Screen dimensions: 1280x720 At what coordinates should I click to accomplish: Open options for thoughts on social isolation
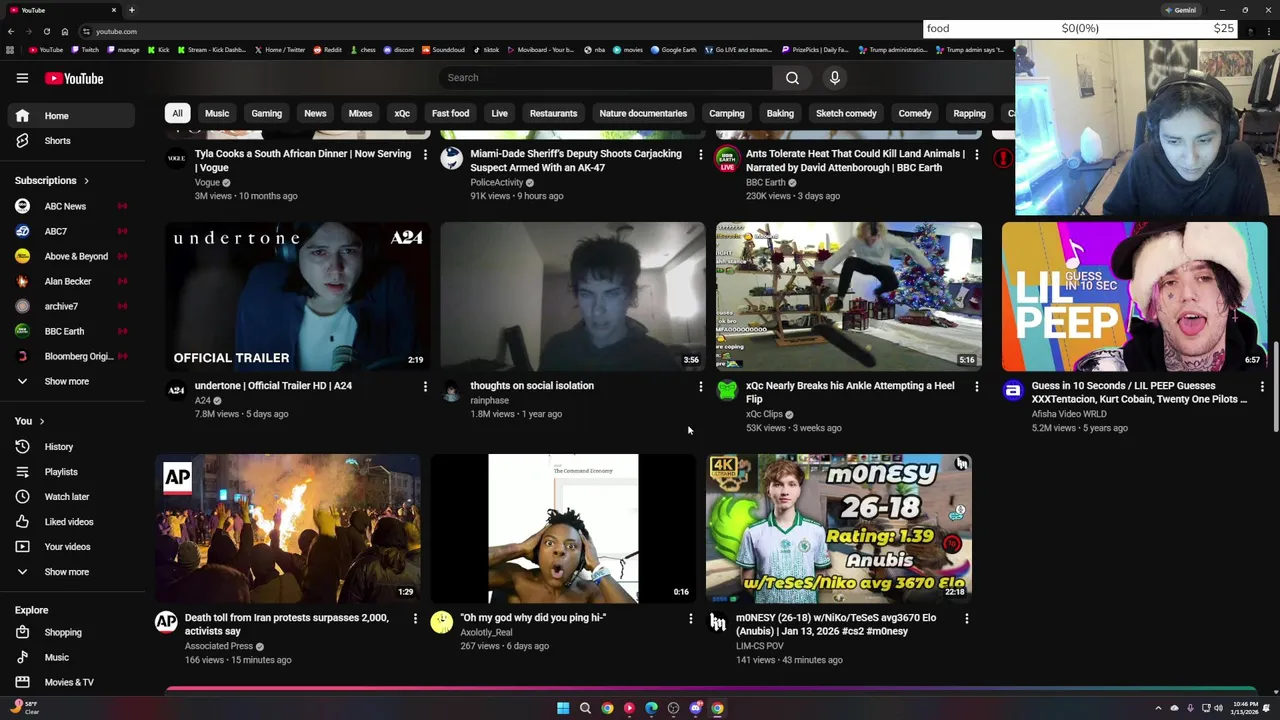pyautogui.click(x=700, y=386)
